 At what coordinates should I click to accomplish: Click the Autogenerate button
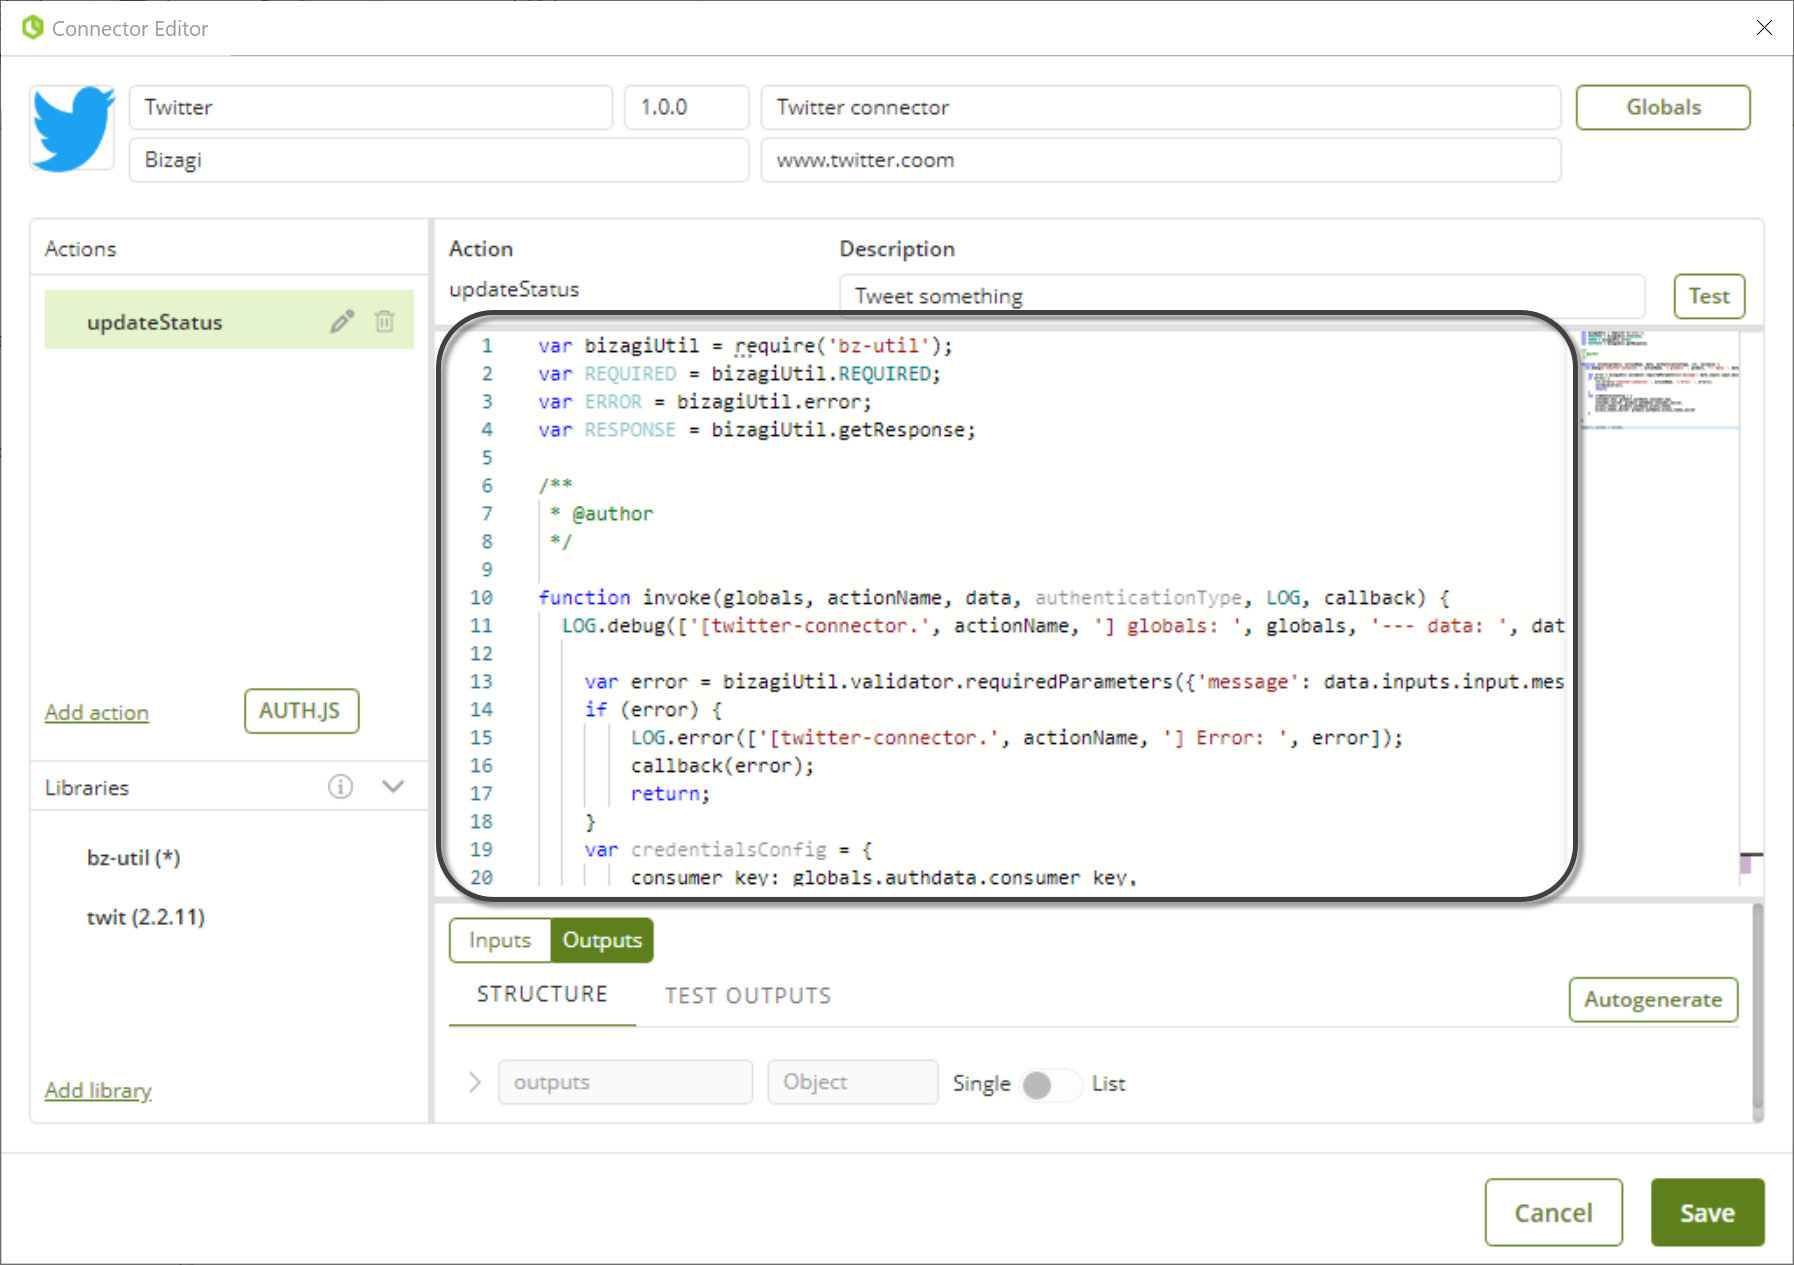pos(1653,1000)
